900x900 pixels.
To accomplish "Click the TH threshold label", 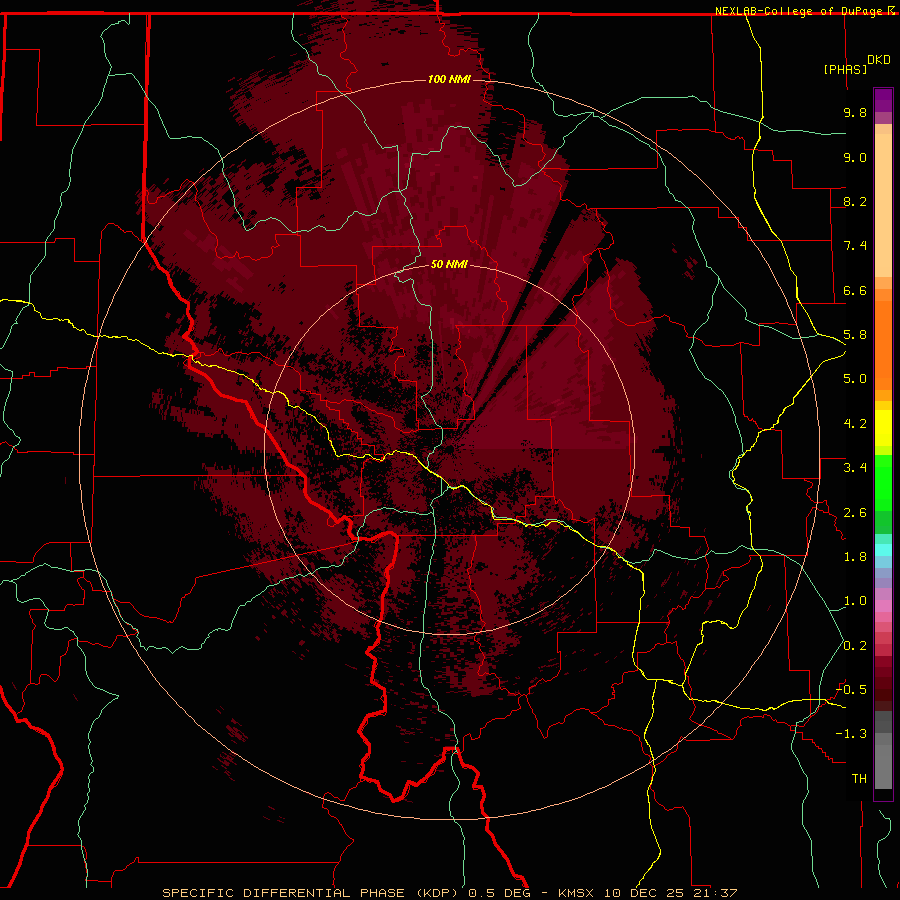I will point(859,779).
